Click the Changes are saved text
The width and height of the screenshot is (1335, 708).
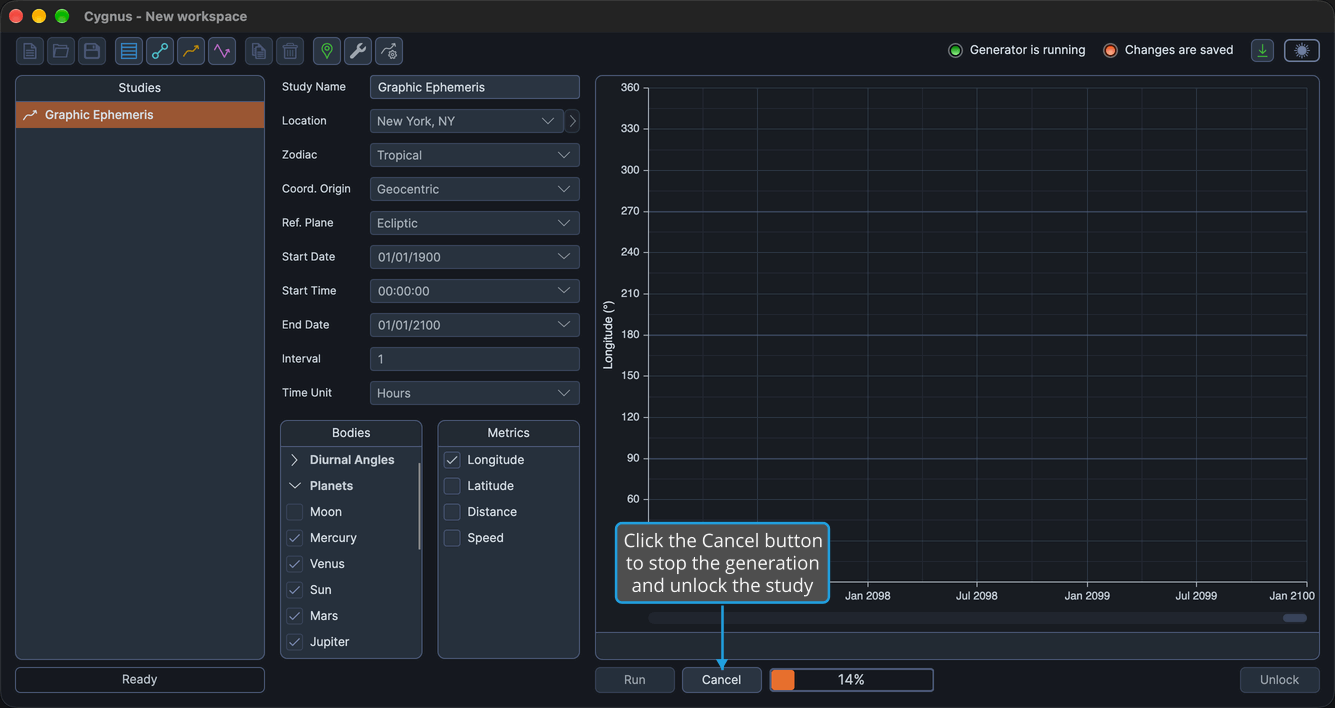point(1179,50)
